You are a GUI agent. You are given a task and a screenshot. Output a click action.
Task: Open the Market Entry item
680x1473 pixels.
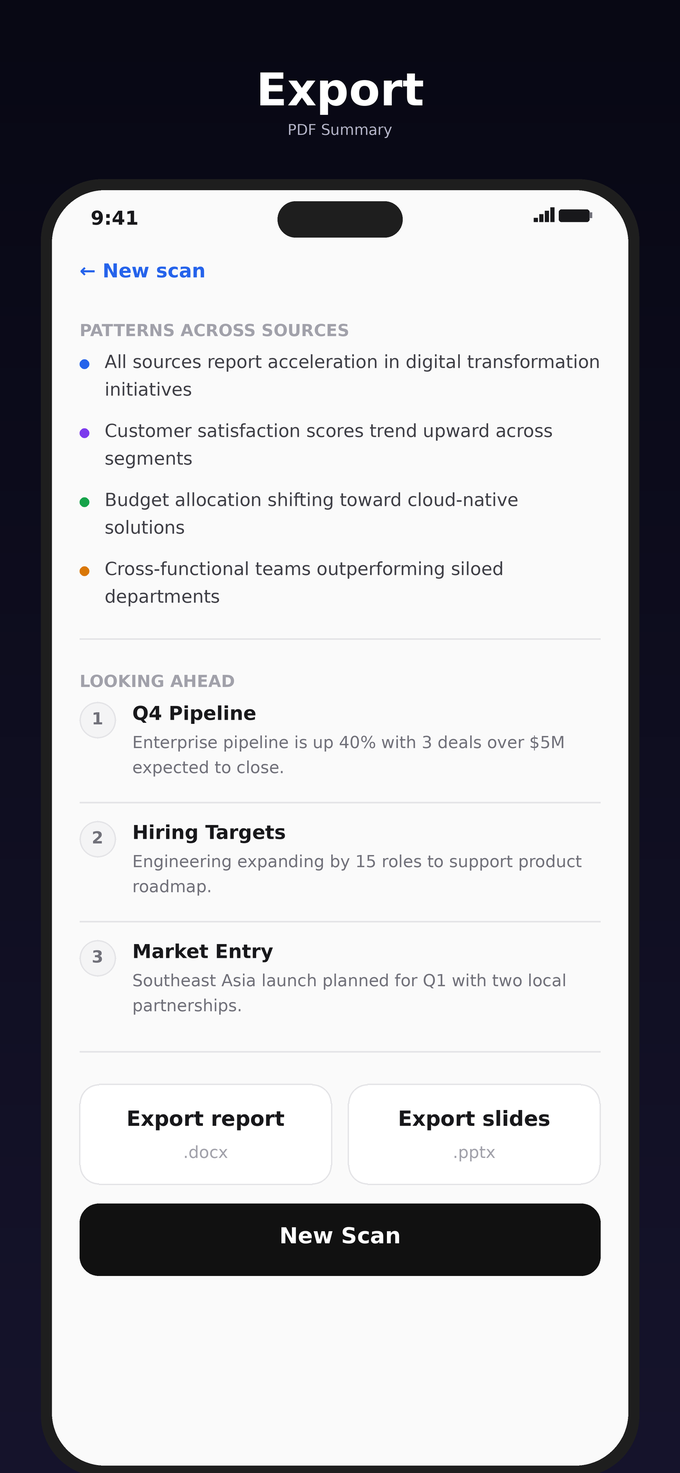pos(202,952)
